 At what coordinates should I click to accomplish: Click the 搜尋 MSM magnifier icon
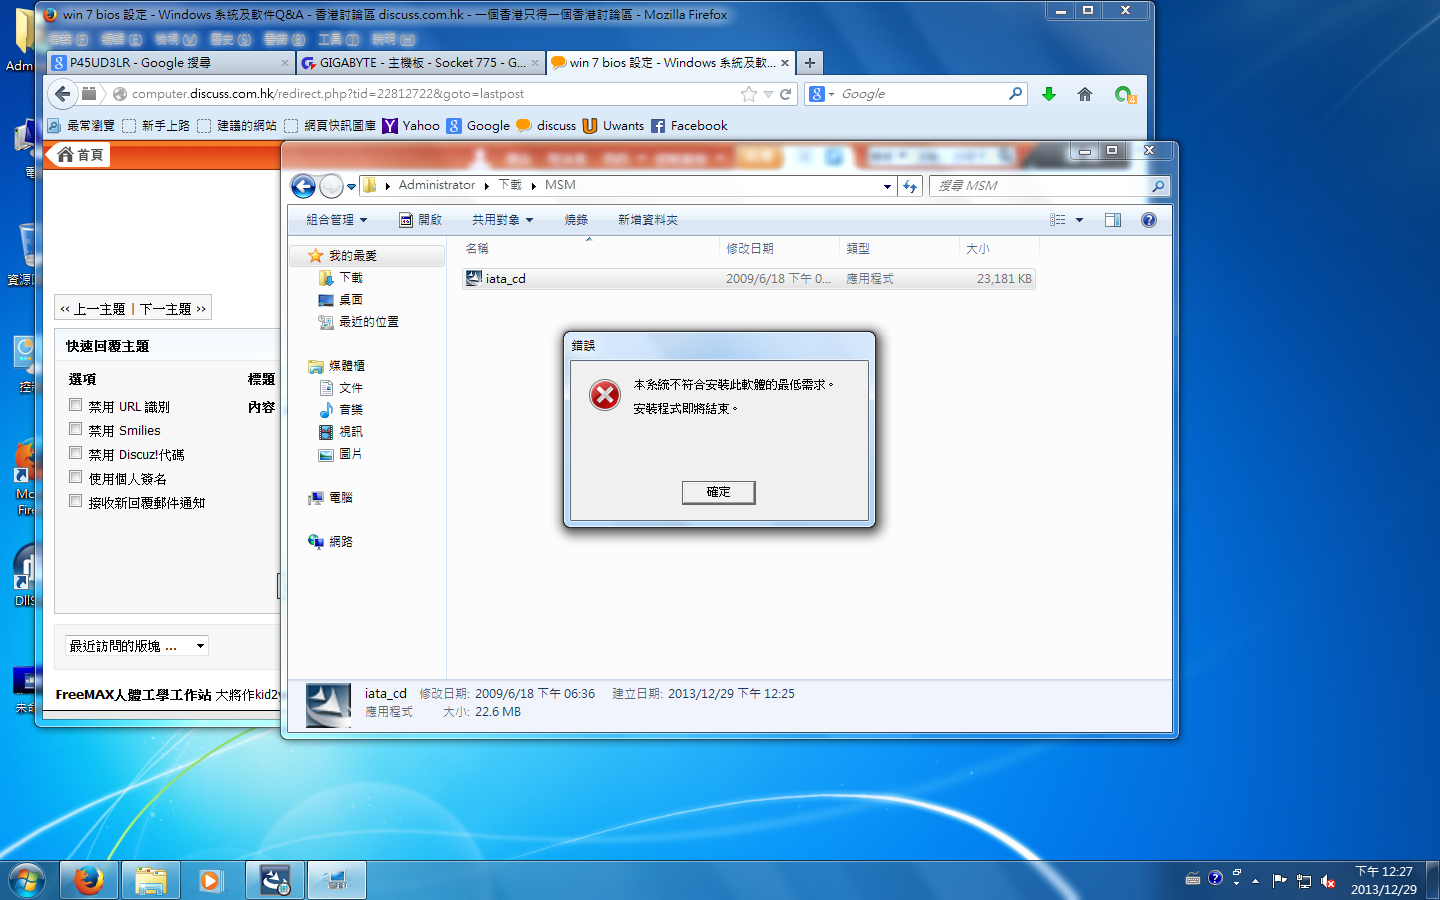tap(1158, 186)
